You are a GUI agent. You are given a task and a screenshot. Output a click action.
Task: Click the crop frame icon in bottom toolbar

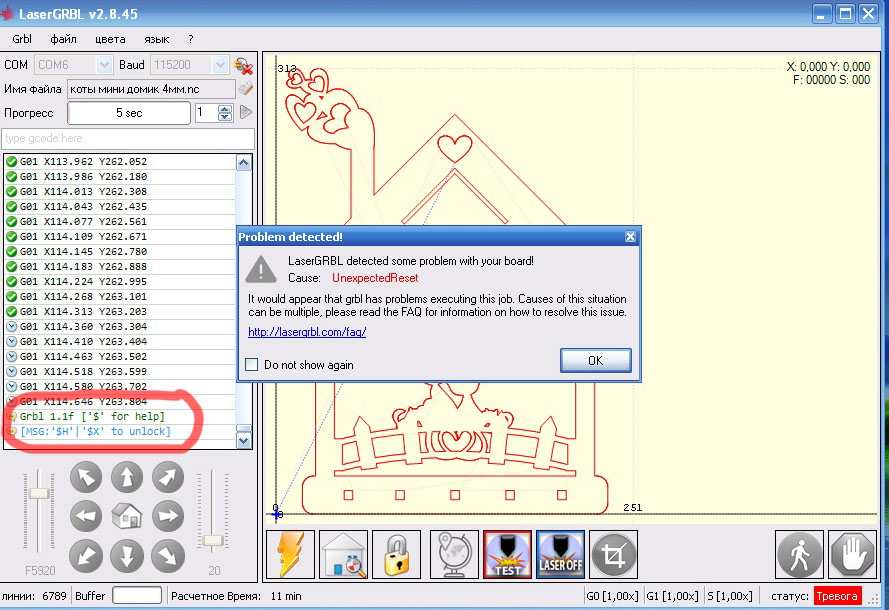pos(612,554)
